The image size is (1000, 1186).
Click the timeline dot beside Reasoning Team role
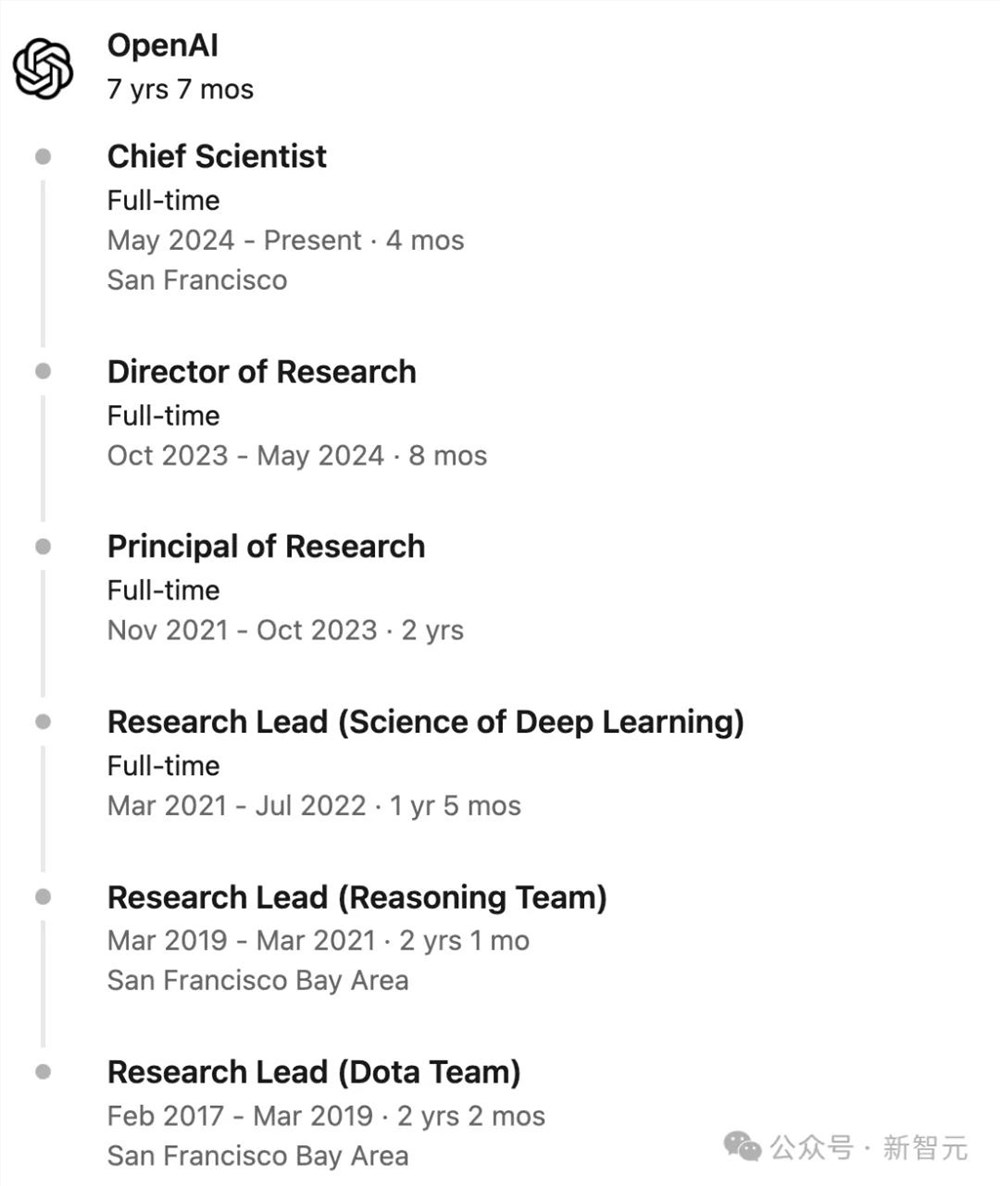click(43, 897)
